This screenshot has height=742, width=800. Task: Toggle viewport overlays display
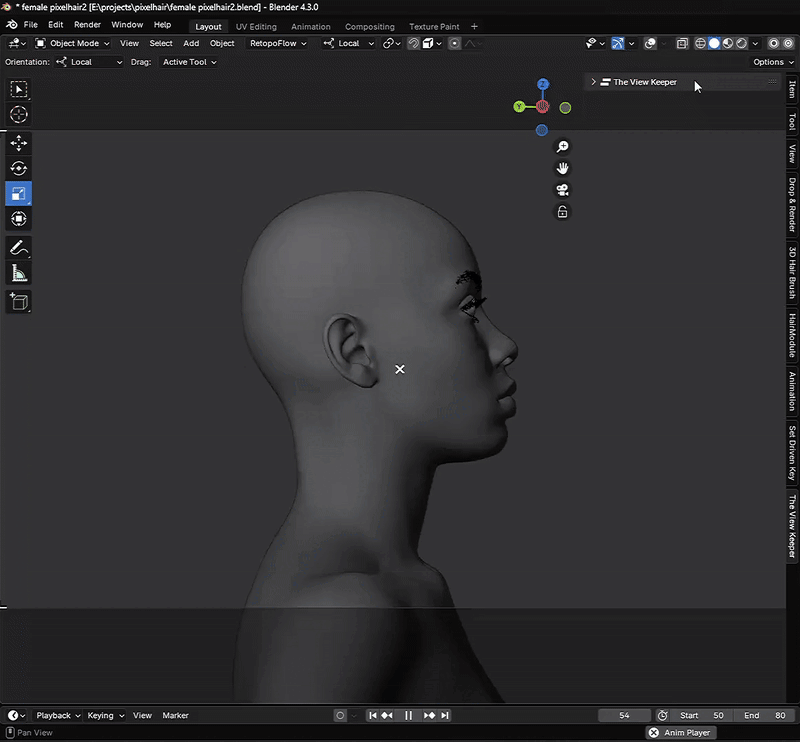(650, 43)
